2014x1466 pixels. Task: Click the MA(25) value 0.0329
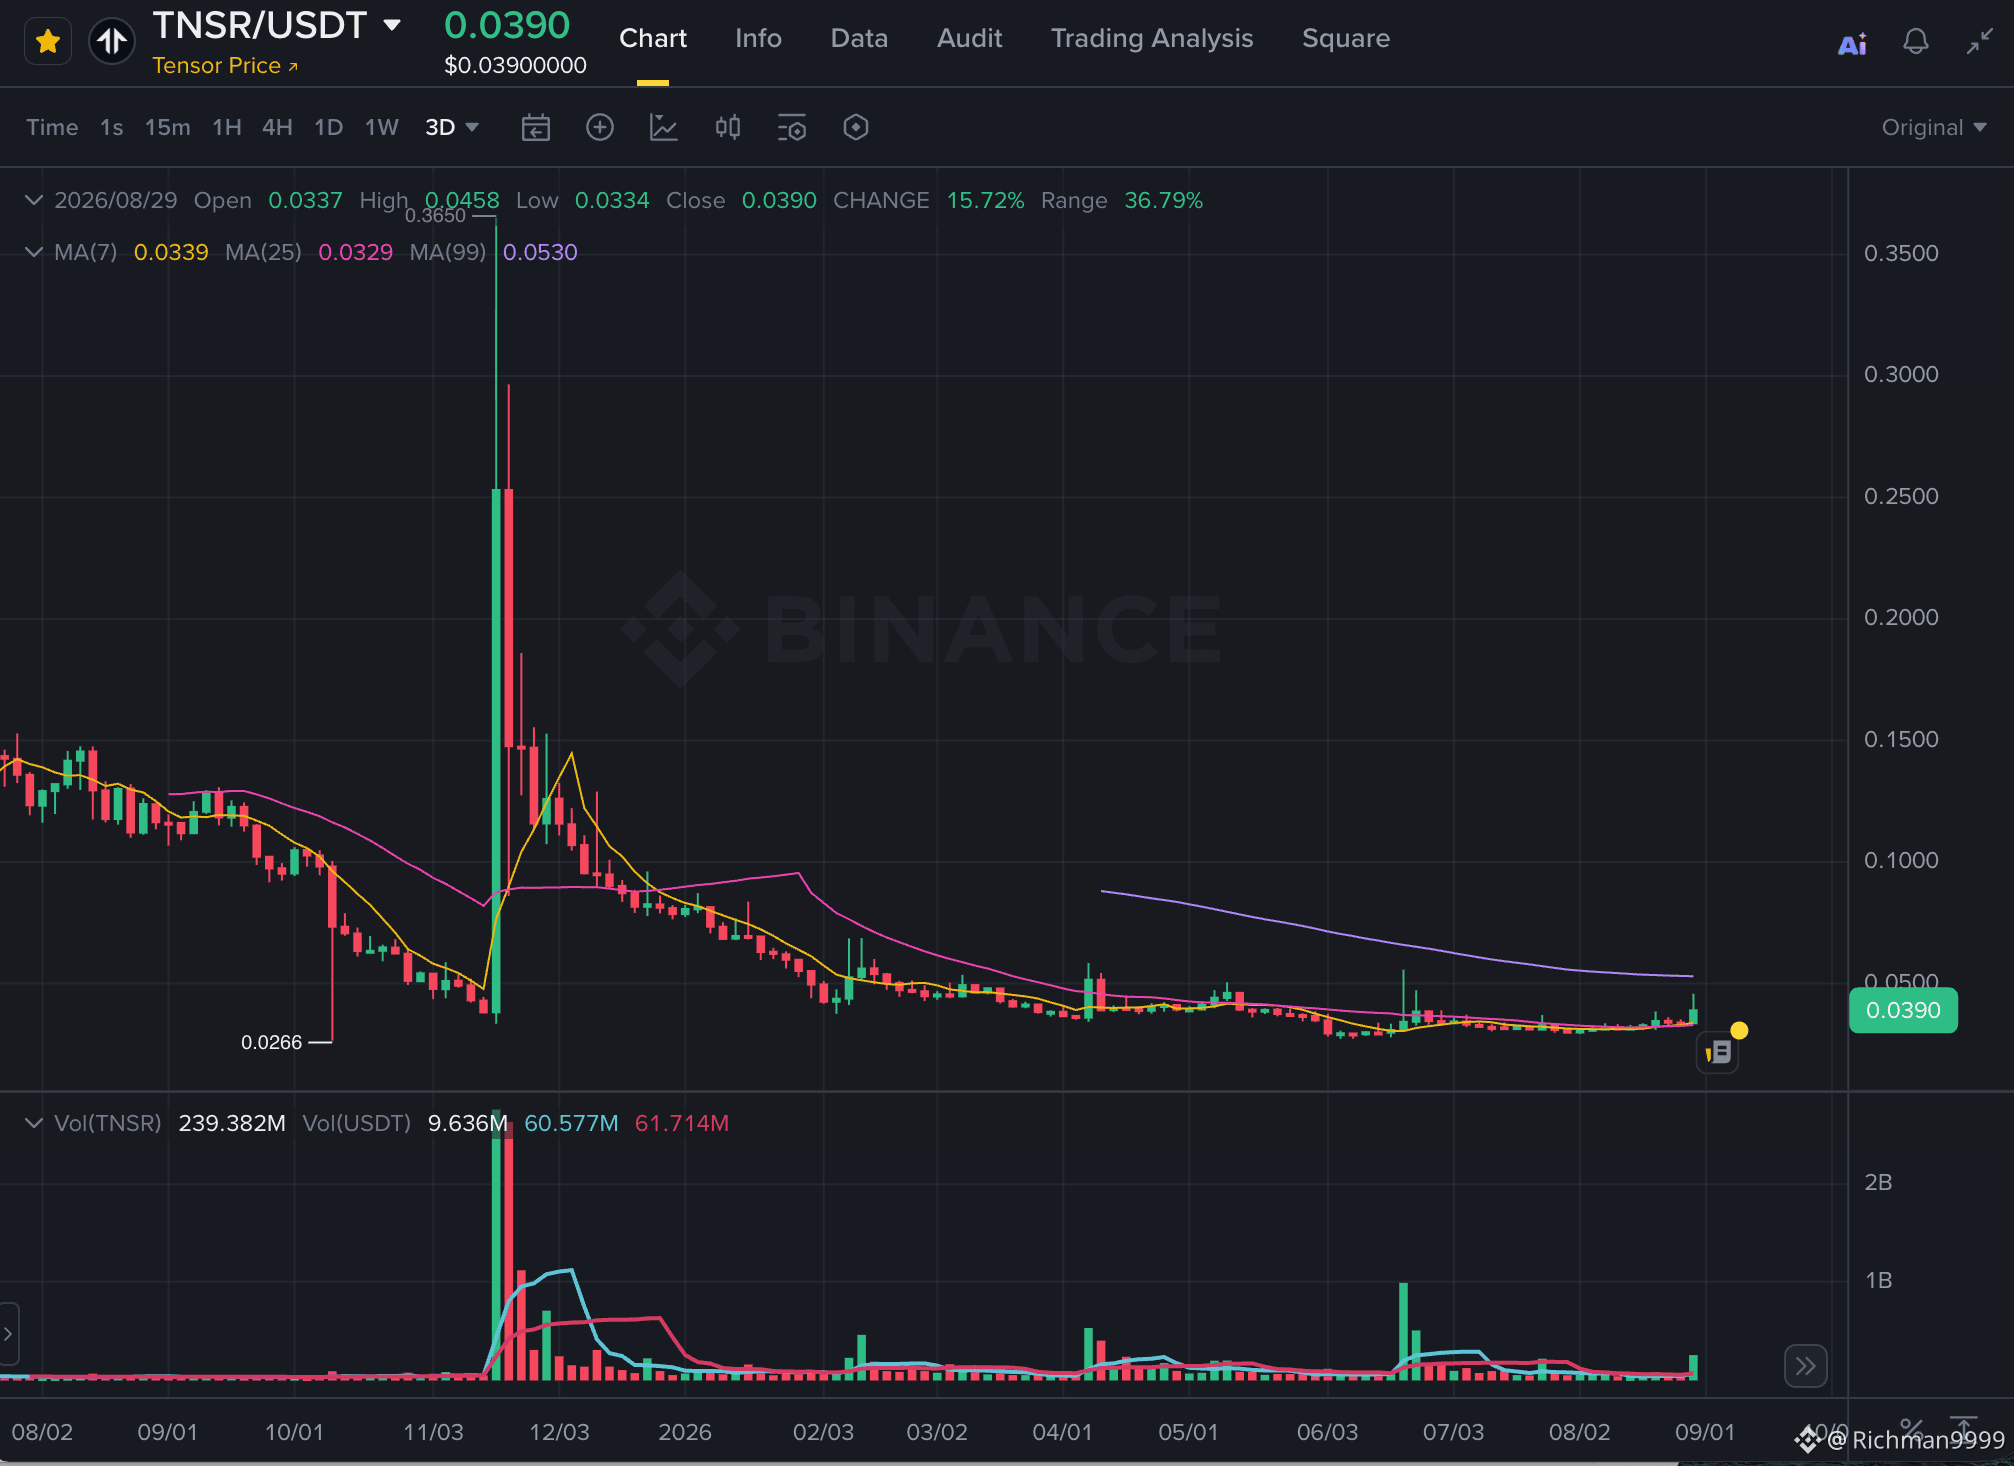tap(355, 252)
